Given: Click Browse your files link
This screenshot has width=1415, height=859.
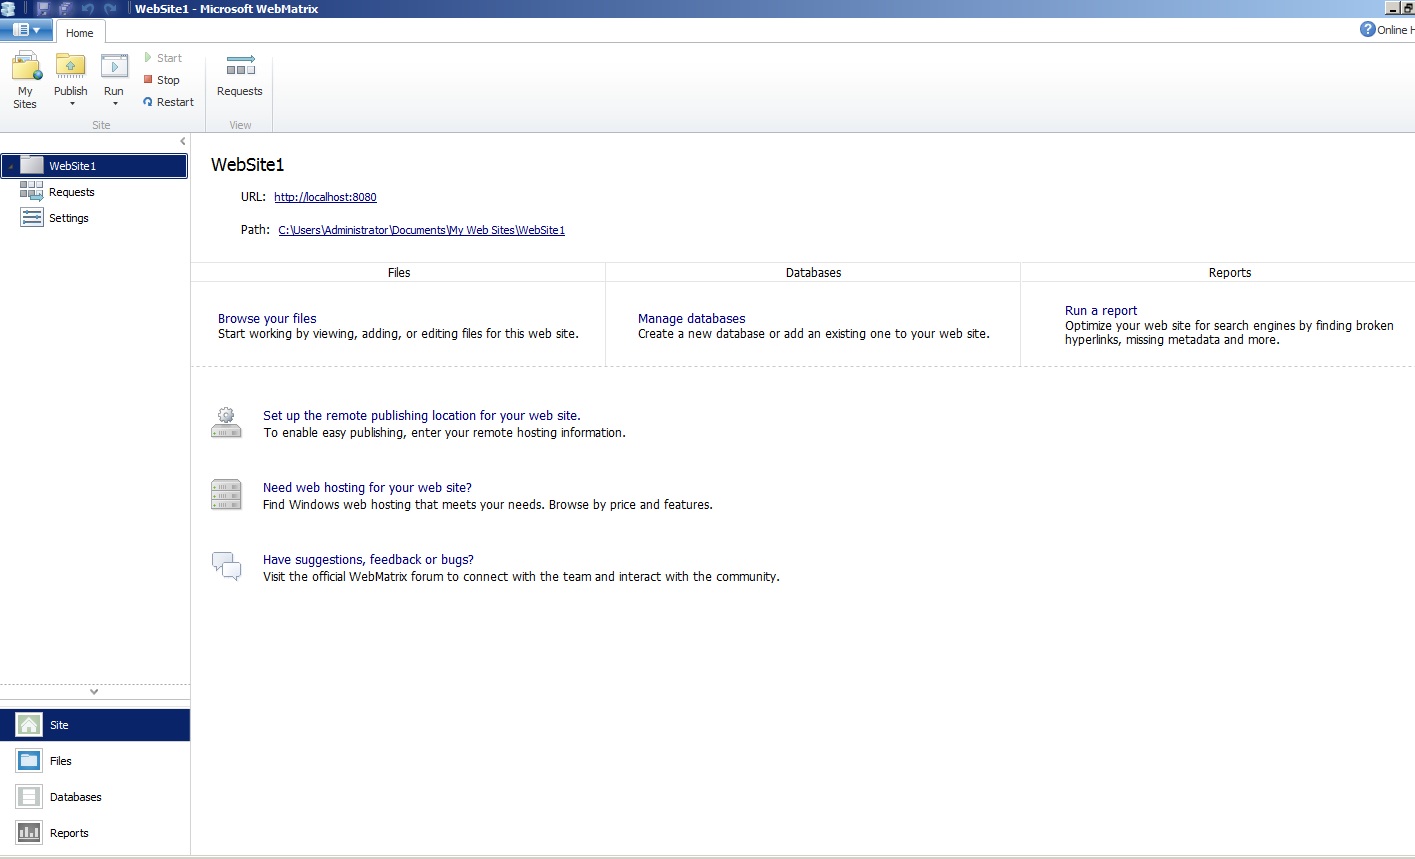Looking at the screenshot, I should pyautogui.click(x=267, y=318).
